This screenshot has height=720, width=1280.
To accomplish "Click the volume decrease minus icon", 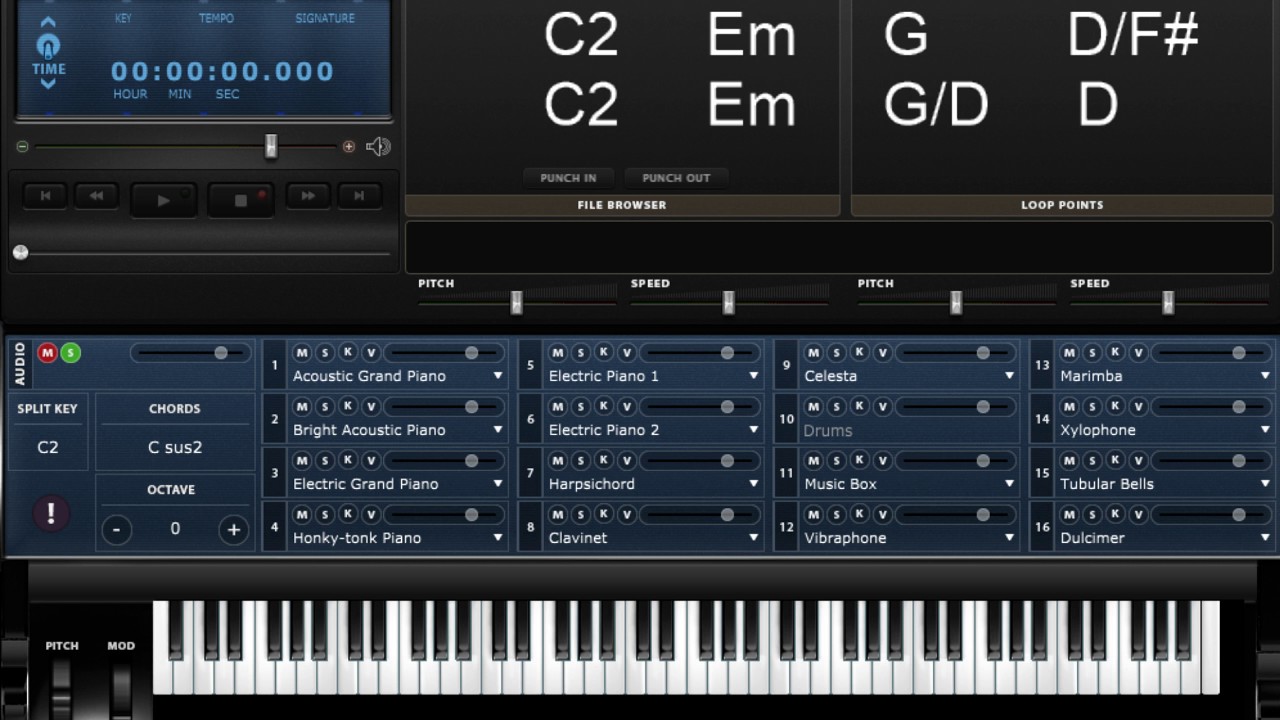I will pos(22,147).
